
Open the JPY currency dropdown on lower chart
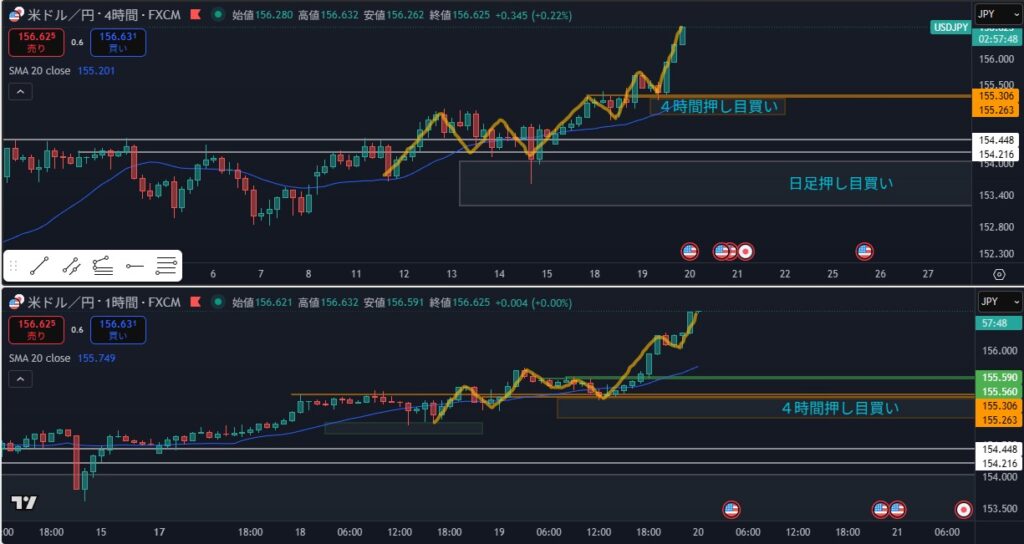tap(999, 301)
